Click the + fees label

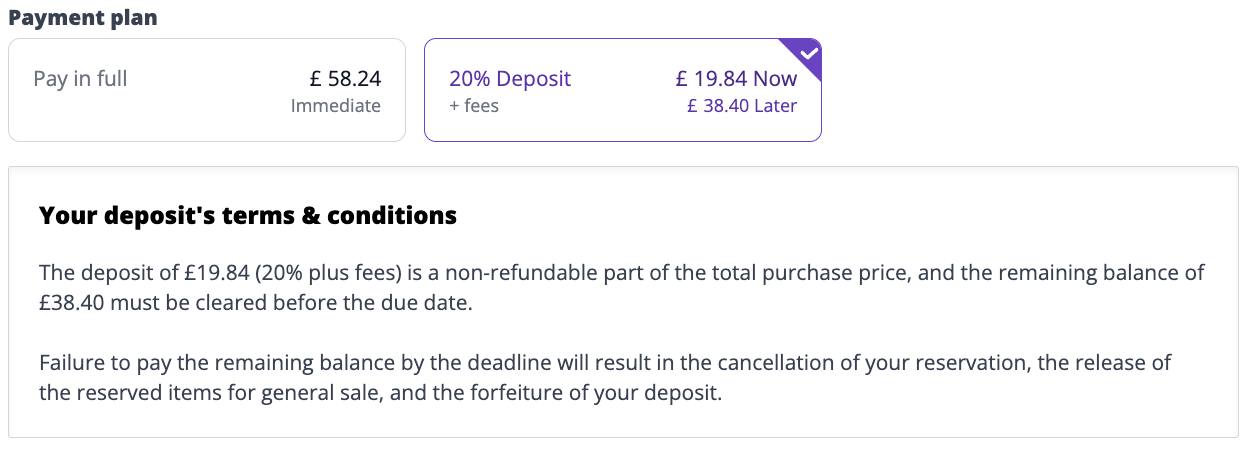coord(474,106)
